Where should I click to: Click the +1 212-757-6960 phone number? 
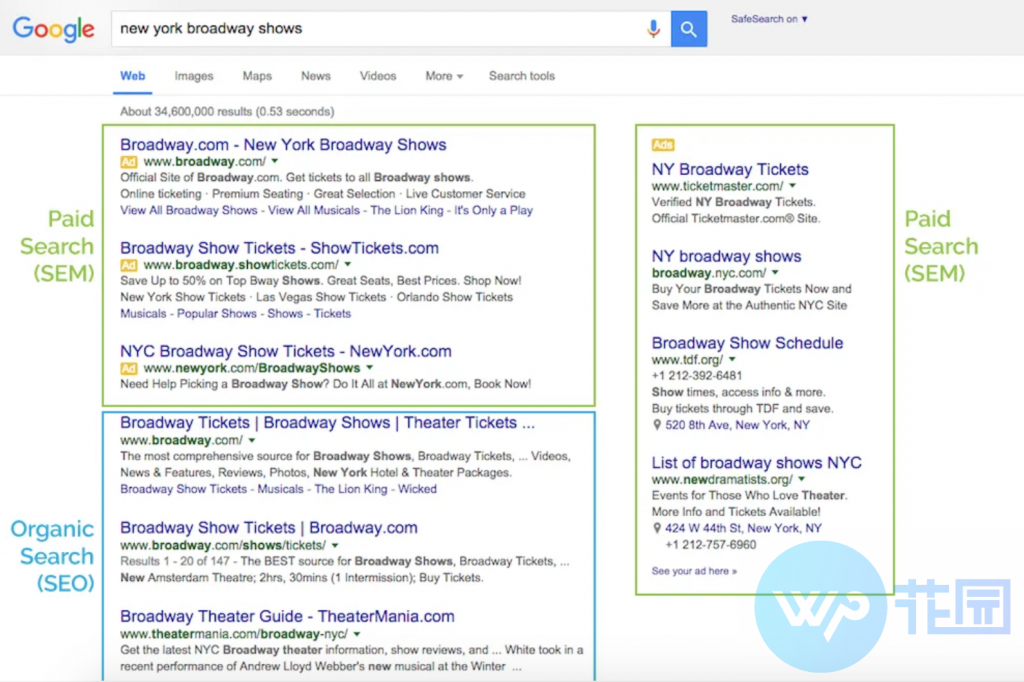click(x=711, y=545)
